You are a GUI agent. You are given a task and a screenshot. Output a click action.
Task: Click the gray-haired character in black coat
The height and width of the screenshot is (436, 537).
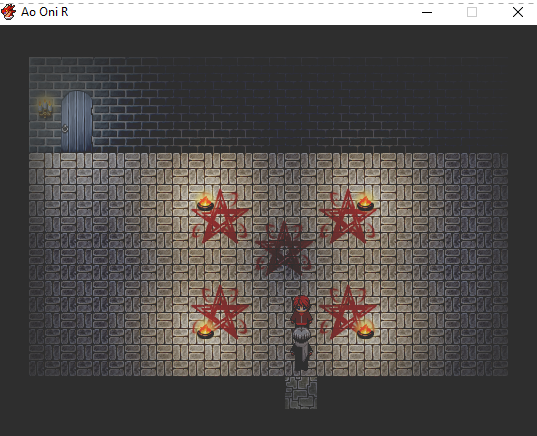coord(301,349)
